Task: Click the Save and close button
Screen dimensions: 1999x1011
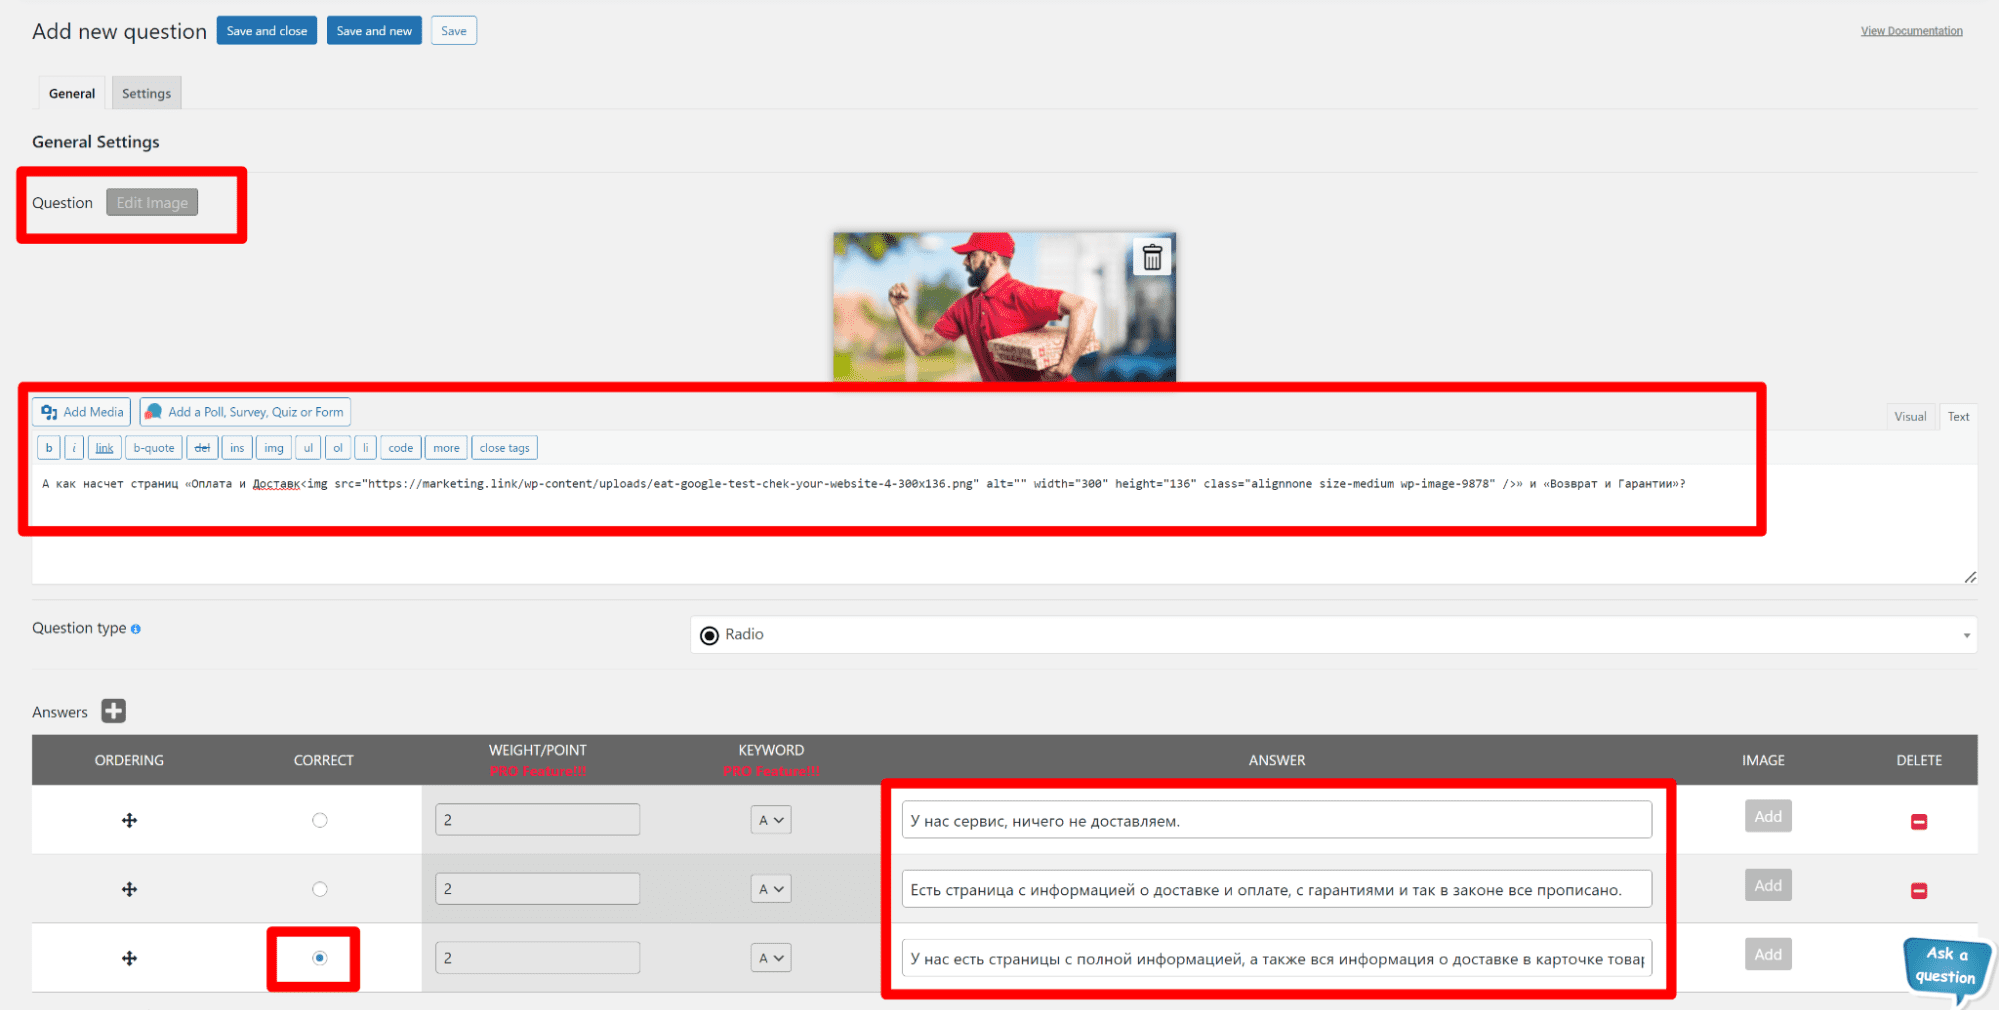Action: point(266,31)
